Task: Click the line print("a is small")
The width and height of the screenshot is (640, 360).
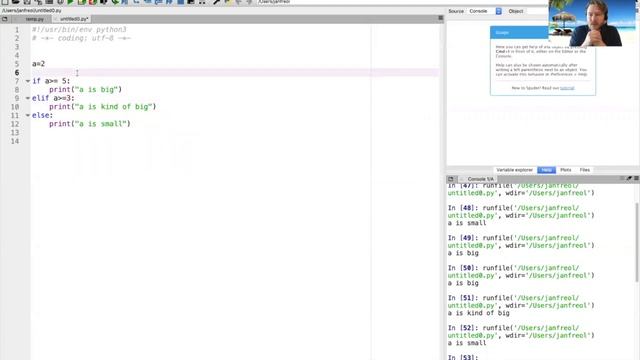Action: point(90,124)
